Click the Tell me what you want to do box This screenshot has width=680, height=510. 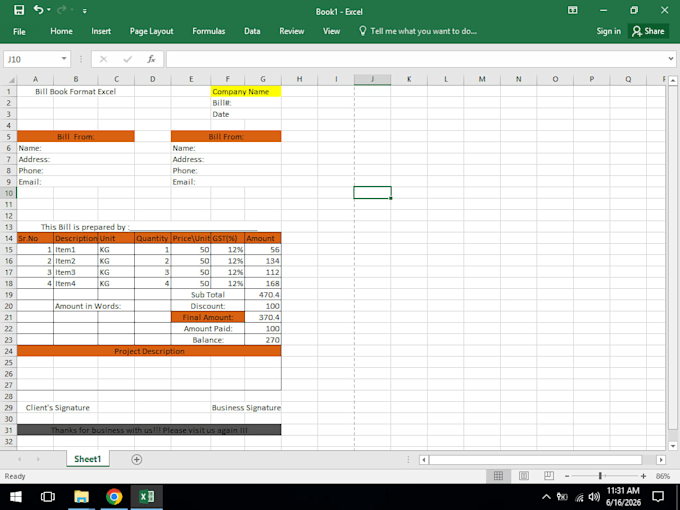[418, 31]
